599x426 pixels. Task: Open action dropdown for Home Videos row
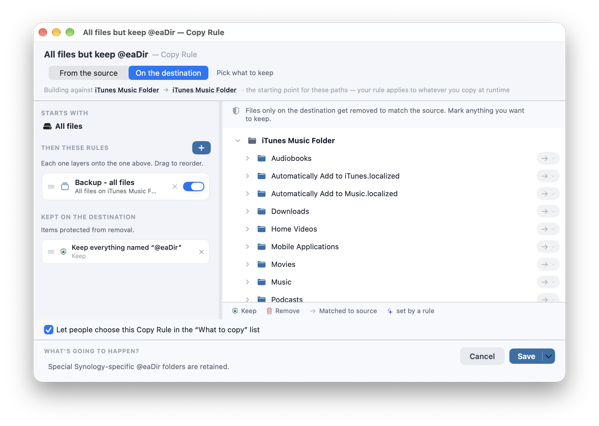[x=548, y=229]
